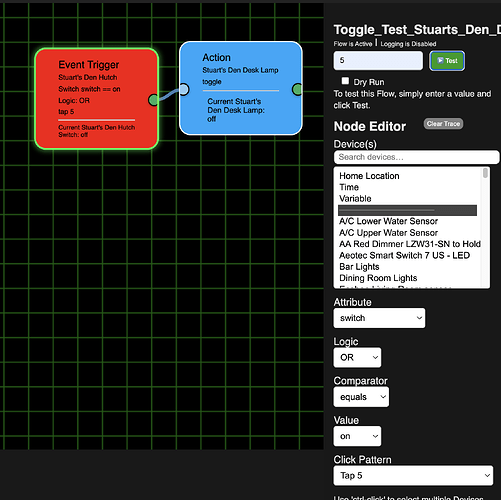Image resolution: width=501 pixels, height=500 pixels.
Task: Click the Search devices field
Action: (x=416, y=157)
